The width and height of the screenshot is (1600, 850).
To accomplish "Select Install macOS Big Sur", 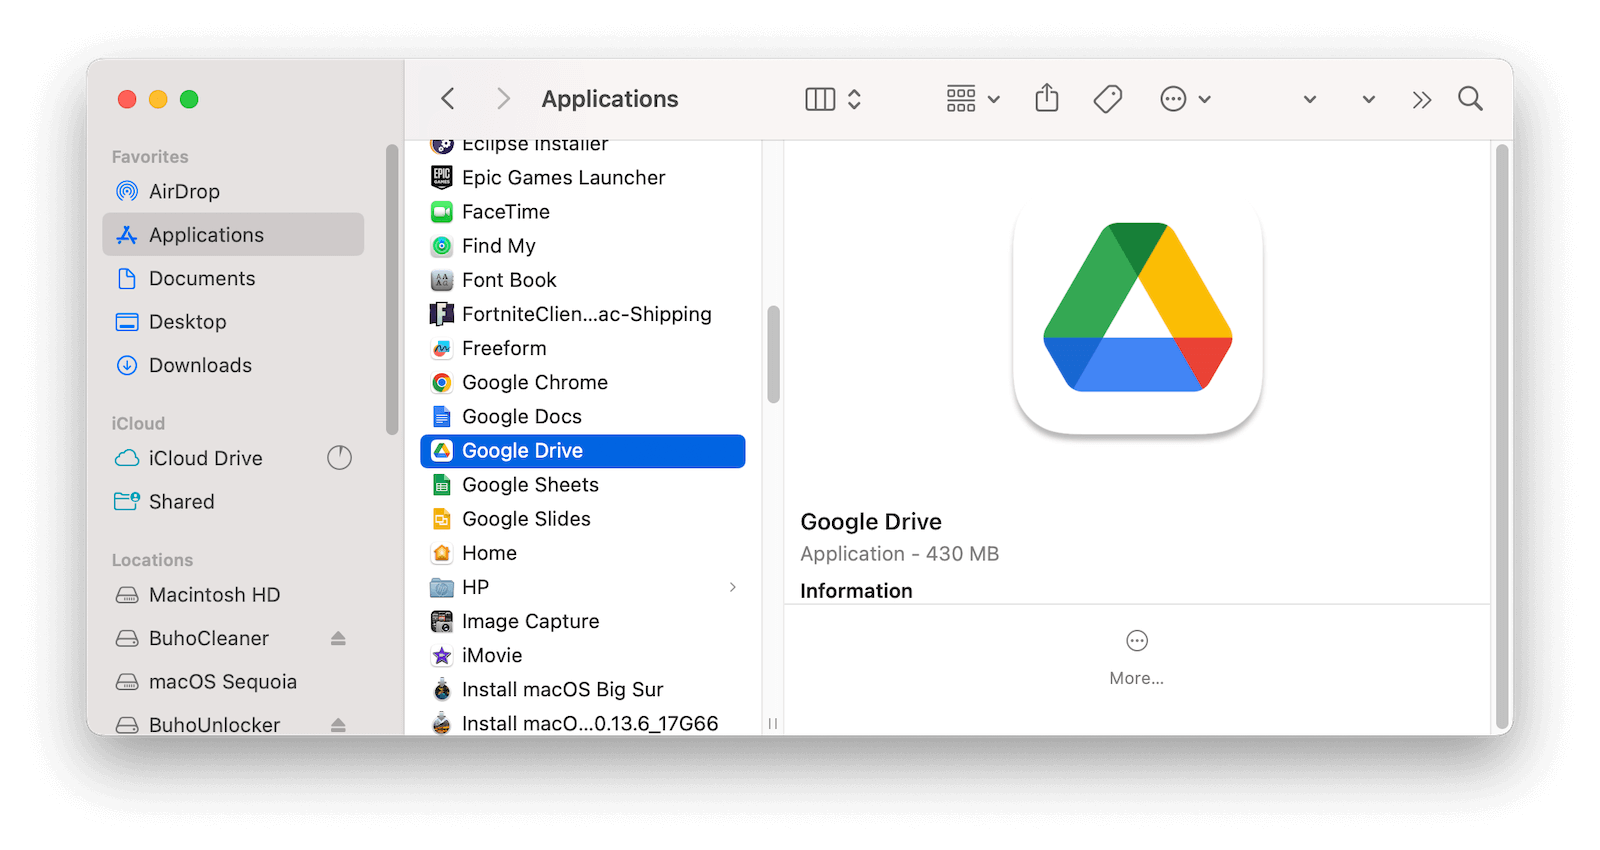I will coord(583,690).
